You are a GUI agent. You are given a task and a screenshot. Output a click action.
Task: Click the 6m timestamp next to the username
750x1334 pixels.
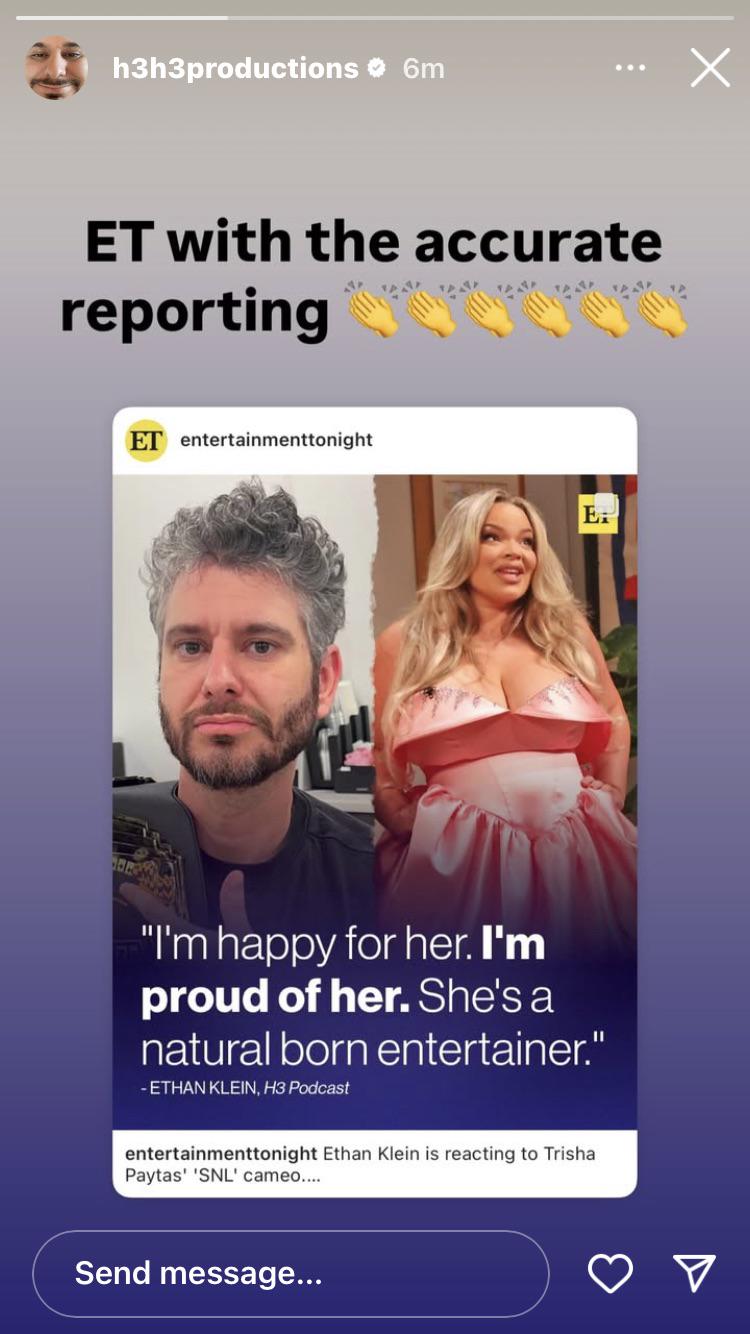(x=423, y=68)
